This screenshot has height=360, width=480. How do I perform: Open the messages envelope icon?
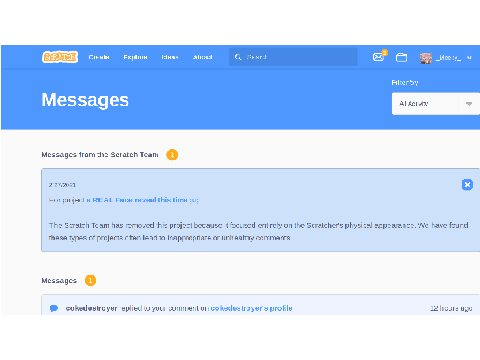click(378, 57)
